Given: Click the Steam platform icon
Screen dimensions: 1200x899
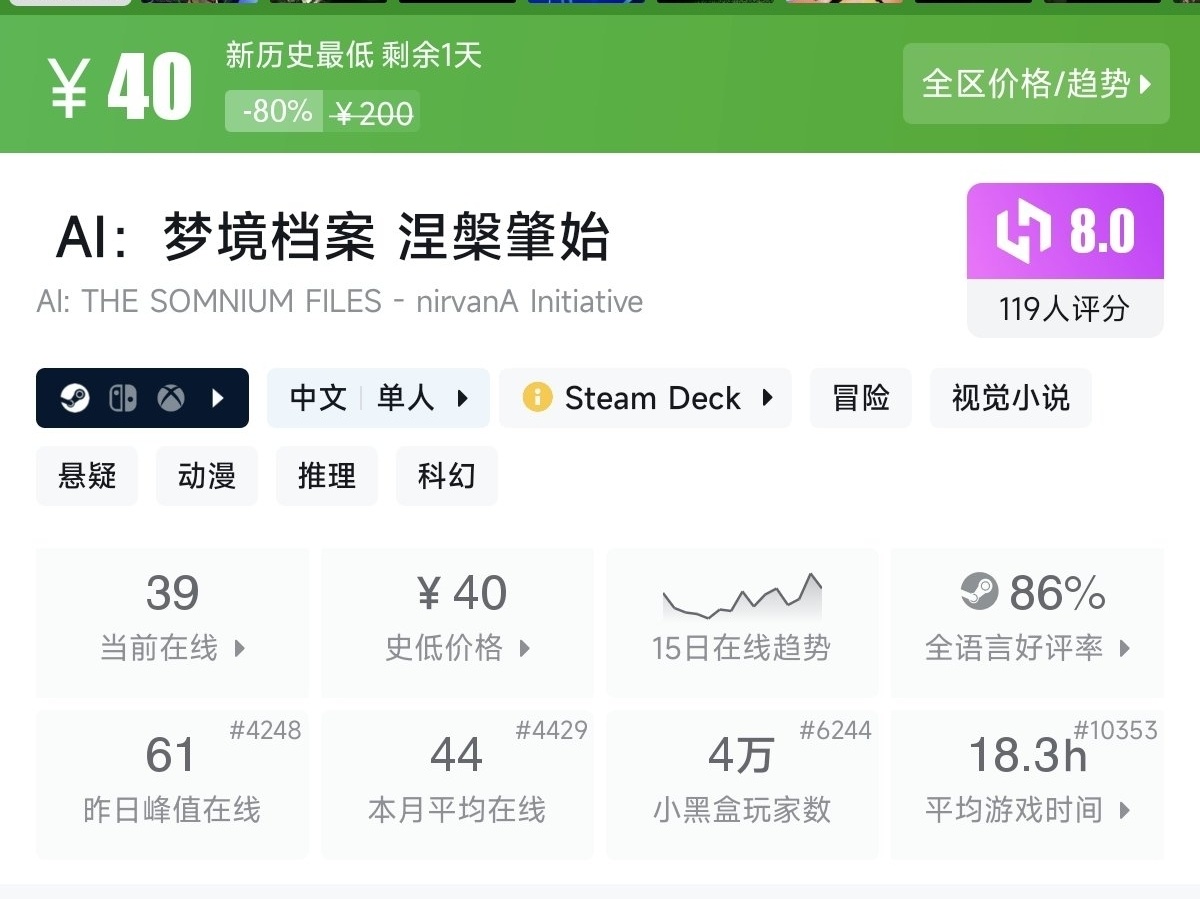Looking at the screenshot, I should pos(75,399).
